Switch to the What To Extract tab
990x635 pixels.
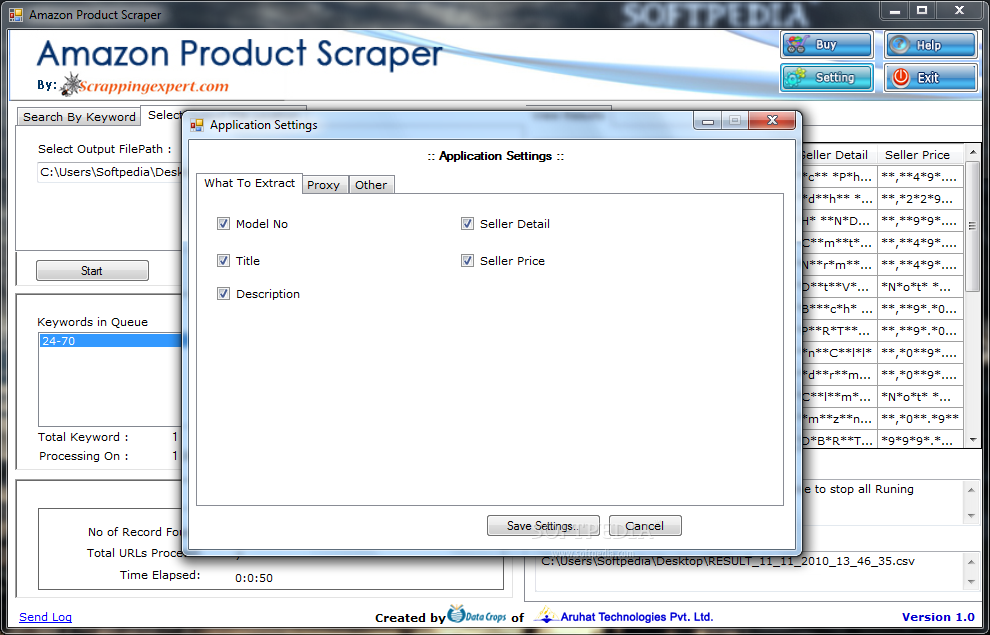click(249, 183)
